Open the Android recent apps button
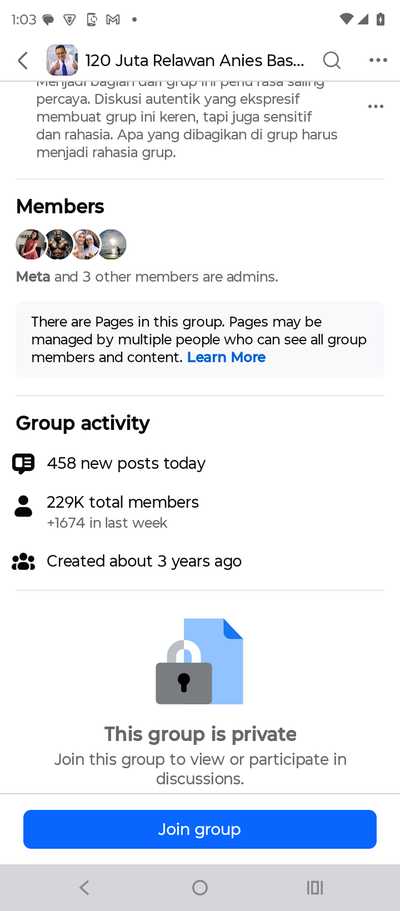400x911 pixels. pyautogui.click(x=315, y=887)
